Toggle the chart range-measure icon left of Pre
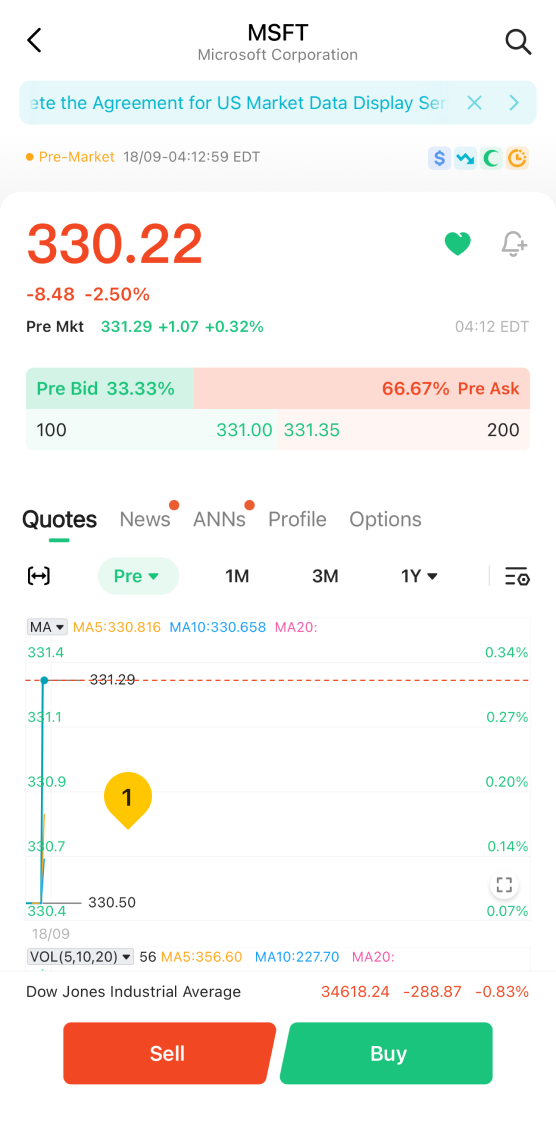 coord(39,576)
